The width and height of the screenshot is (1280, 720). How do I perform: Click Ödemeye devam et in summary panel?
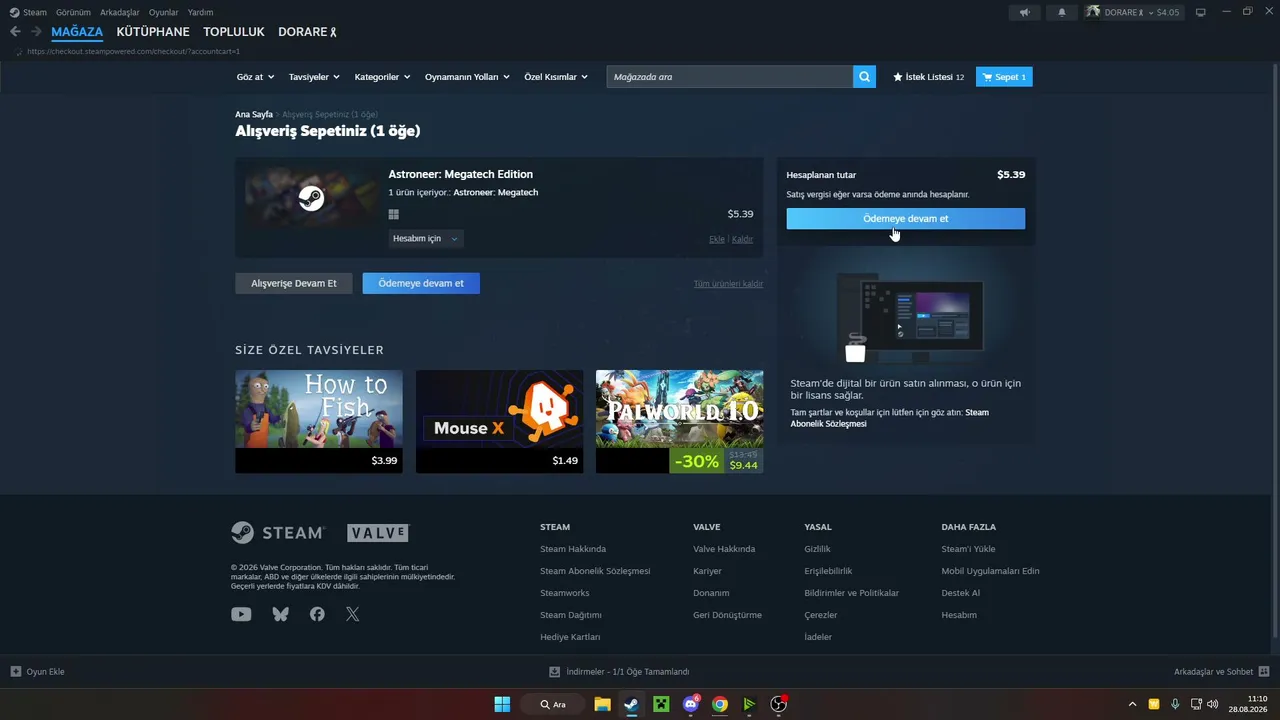pyautogui.click(x=905, y=218)
